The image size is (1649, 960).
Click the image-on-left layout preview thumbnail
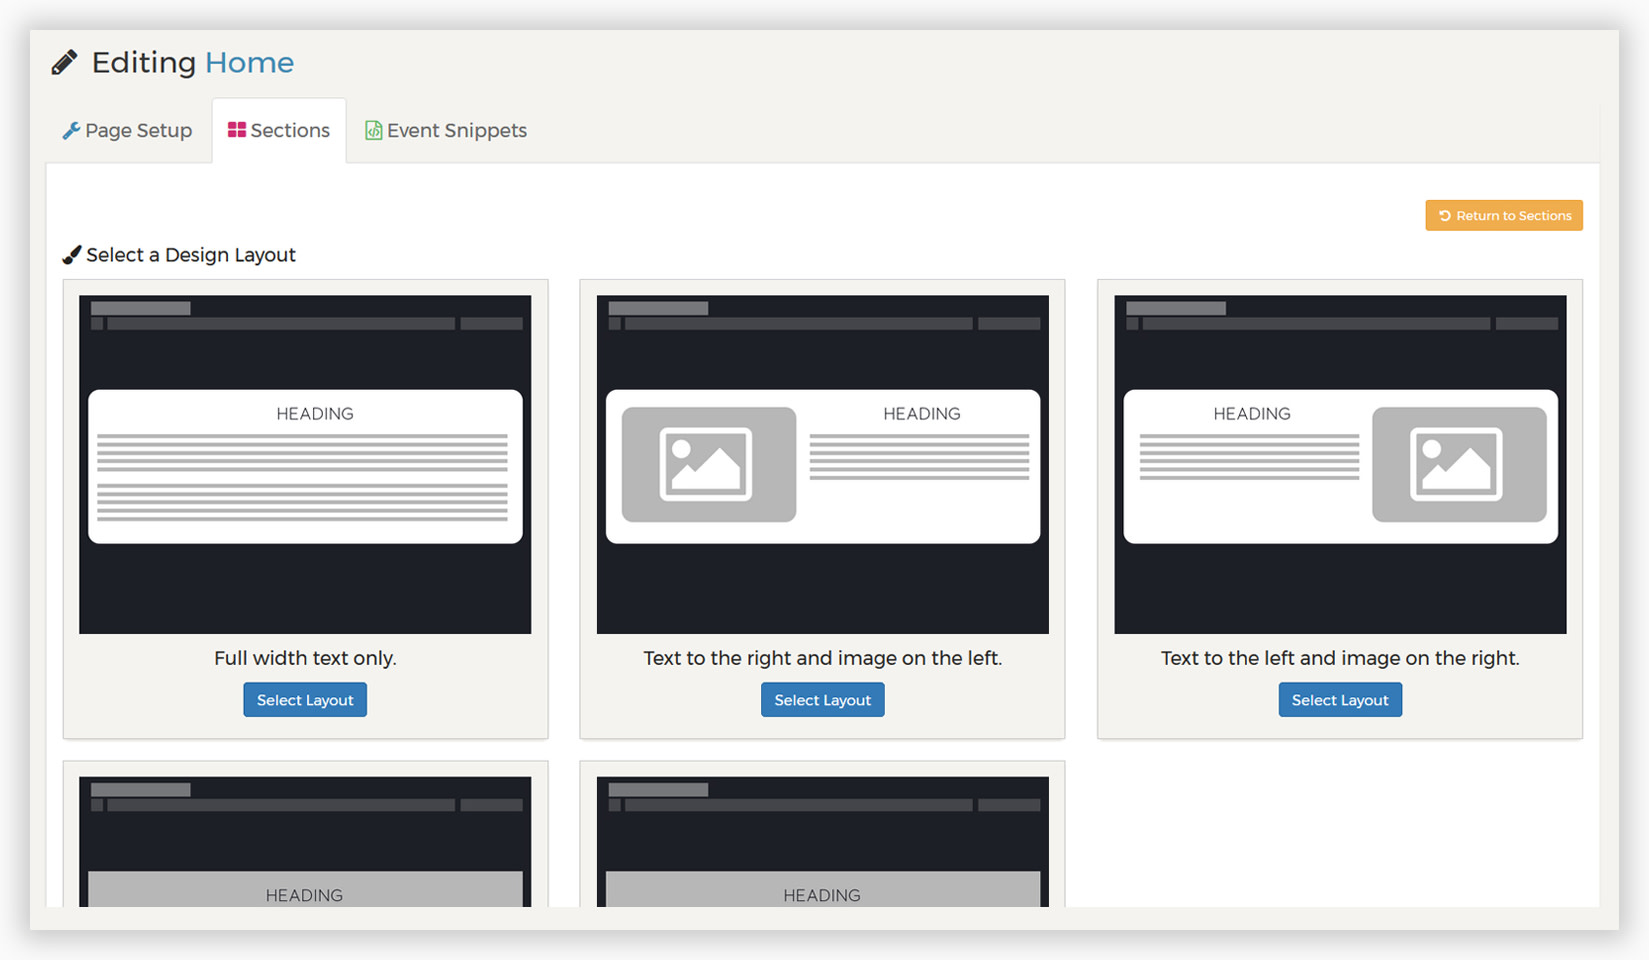coord(823,464)
